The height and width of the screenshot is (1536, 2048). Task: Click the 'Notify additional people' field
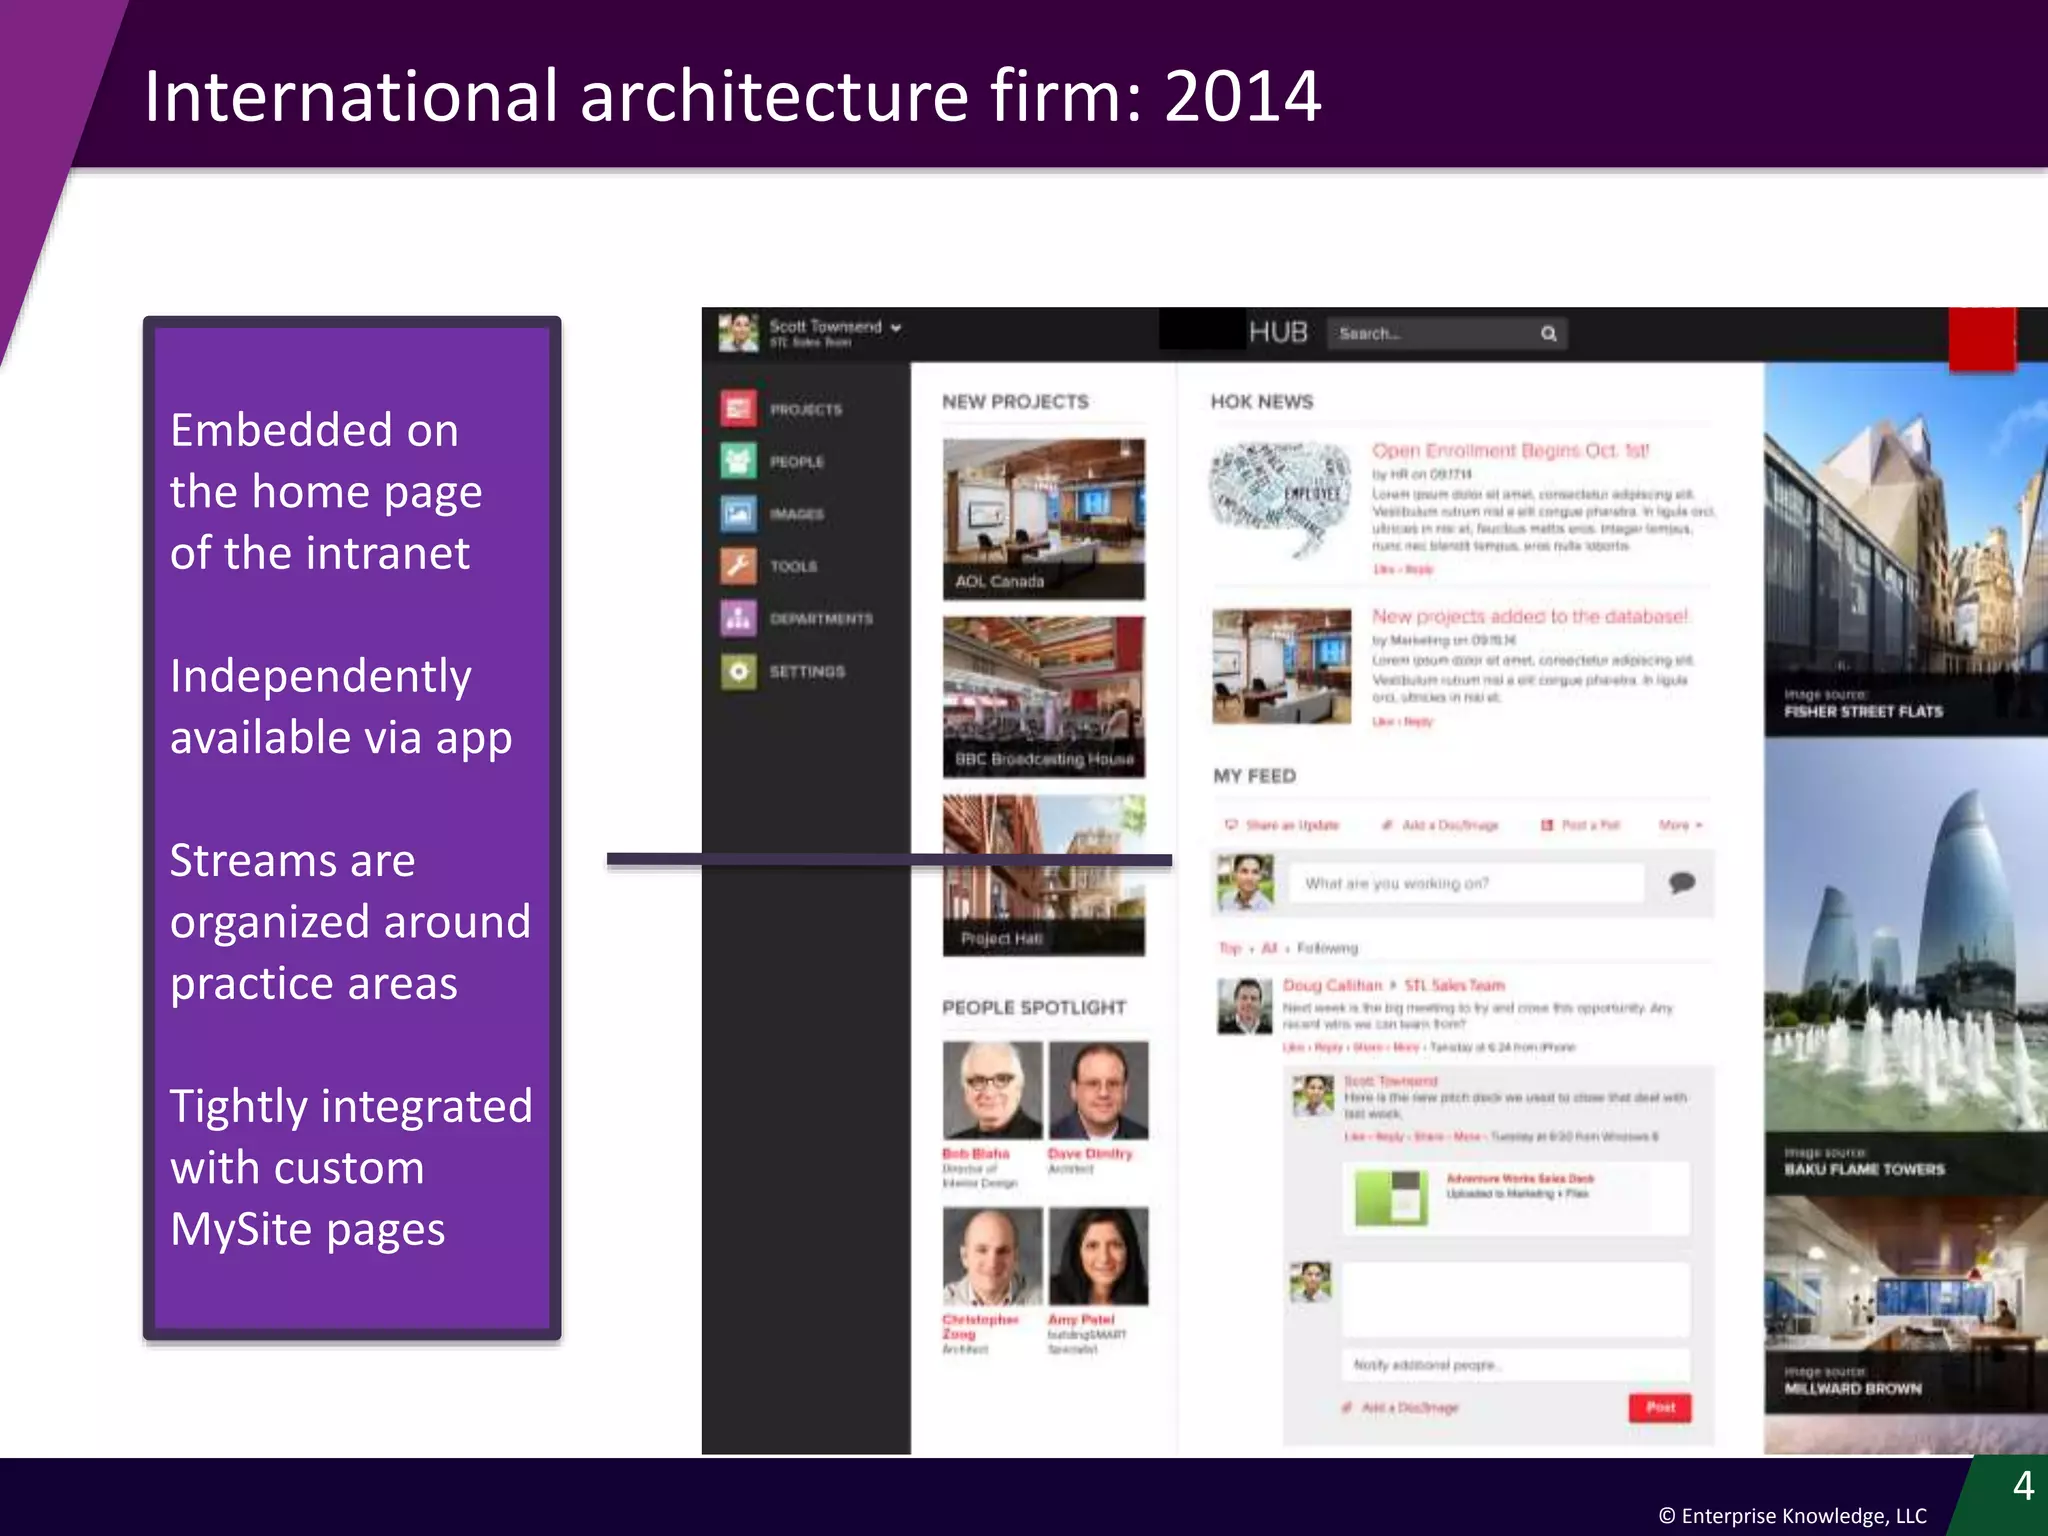click(x=1515, y=1365)
